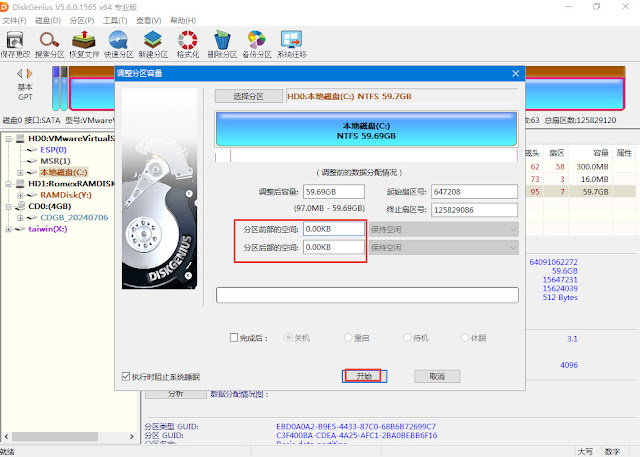The width and height of the screenshot is (640, 457).
Task: Open the dropdown beside 分区前部的空间
Action: 444,229
